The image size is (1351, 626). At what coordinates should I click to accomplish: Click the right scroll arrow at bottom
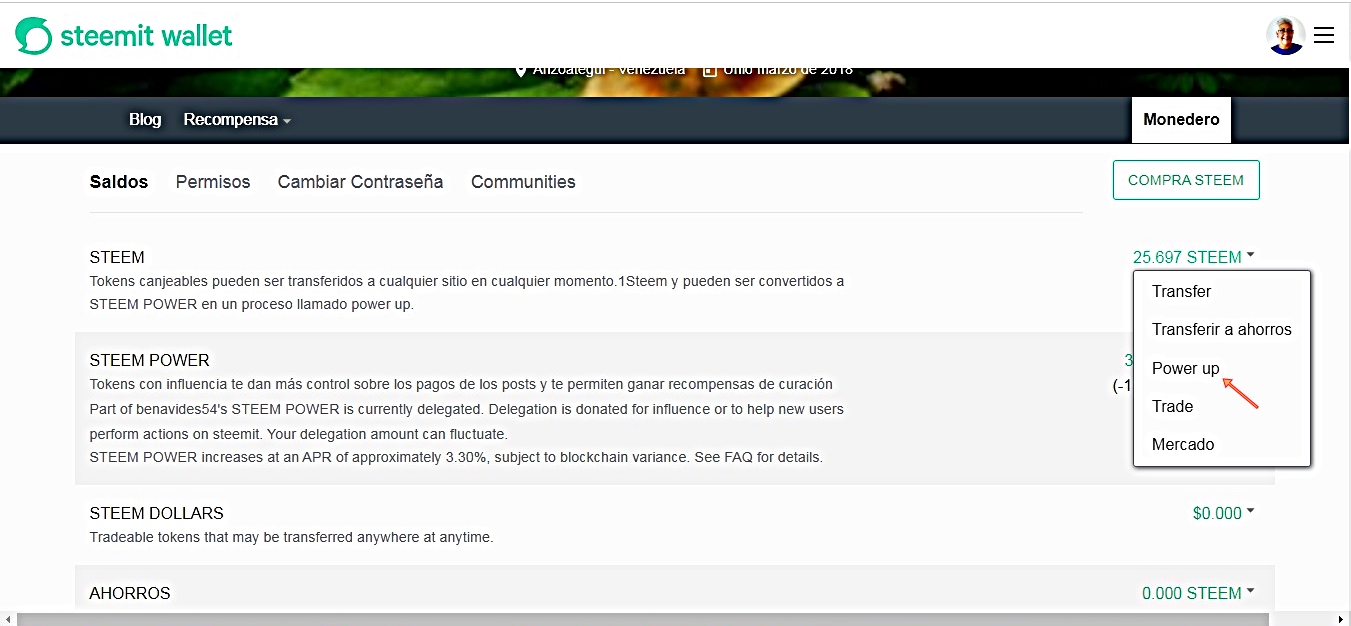click(1342, 619)
